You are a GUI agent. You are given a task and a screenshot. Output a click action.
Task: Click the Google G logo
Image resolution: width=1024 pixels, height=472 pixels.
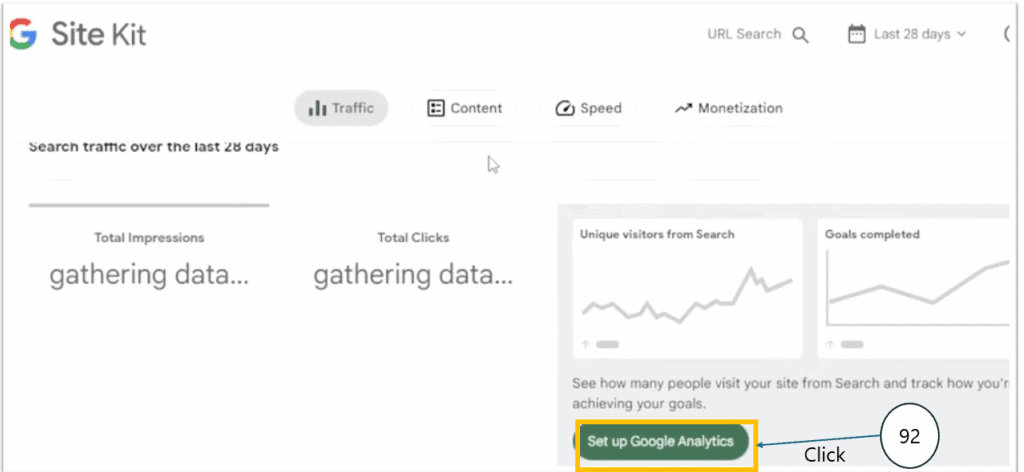22,35
